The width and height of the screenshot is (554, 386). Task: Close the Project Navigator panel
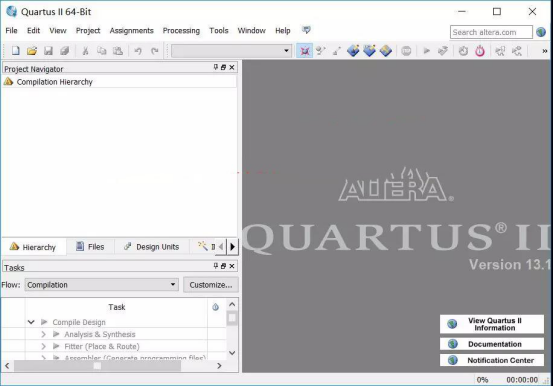click(232, 67)
